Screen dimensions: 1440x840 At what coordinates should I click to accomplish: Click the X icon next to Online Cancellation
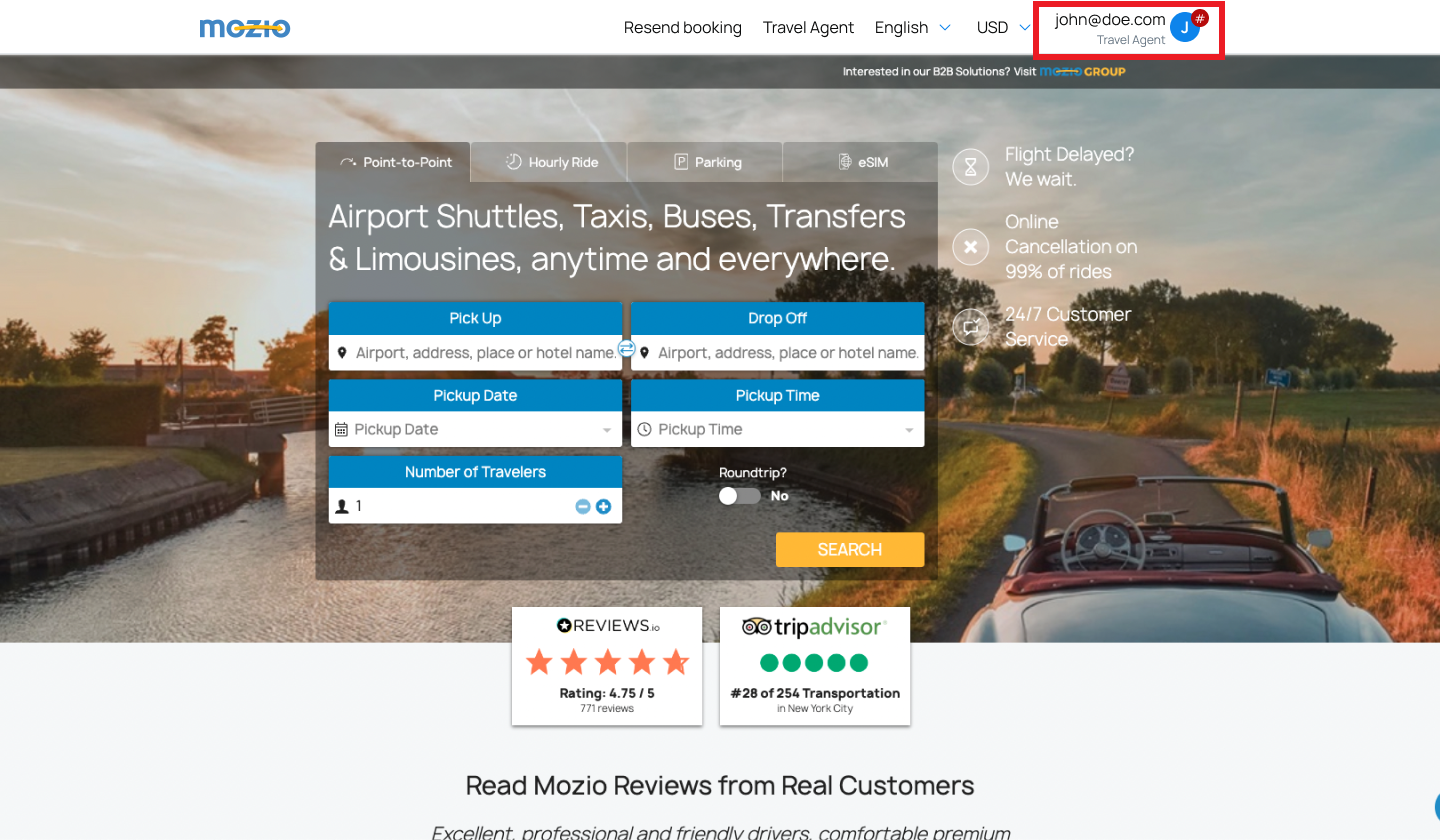[970, 246]
